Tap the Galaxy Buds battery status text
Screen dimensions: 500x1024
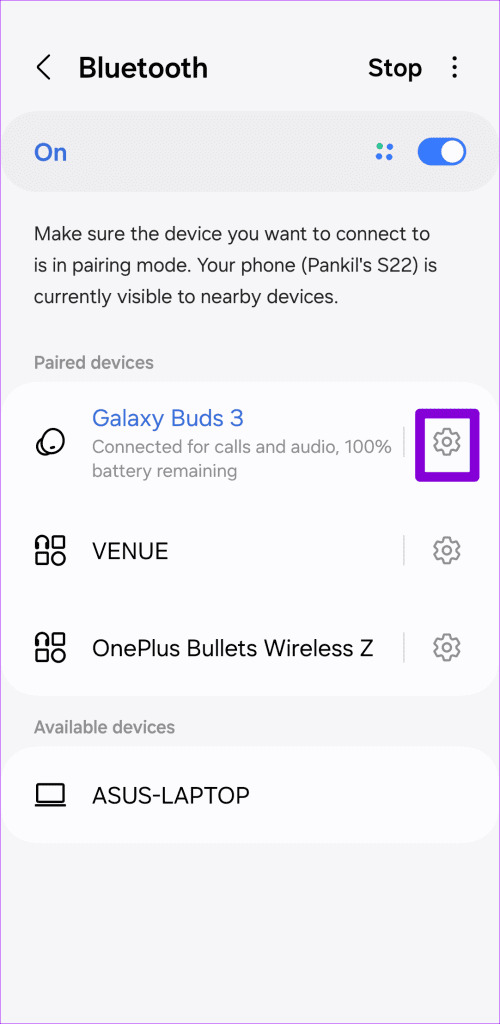(242, 458)
